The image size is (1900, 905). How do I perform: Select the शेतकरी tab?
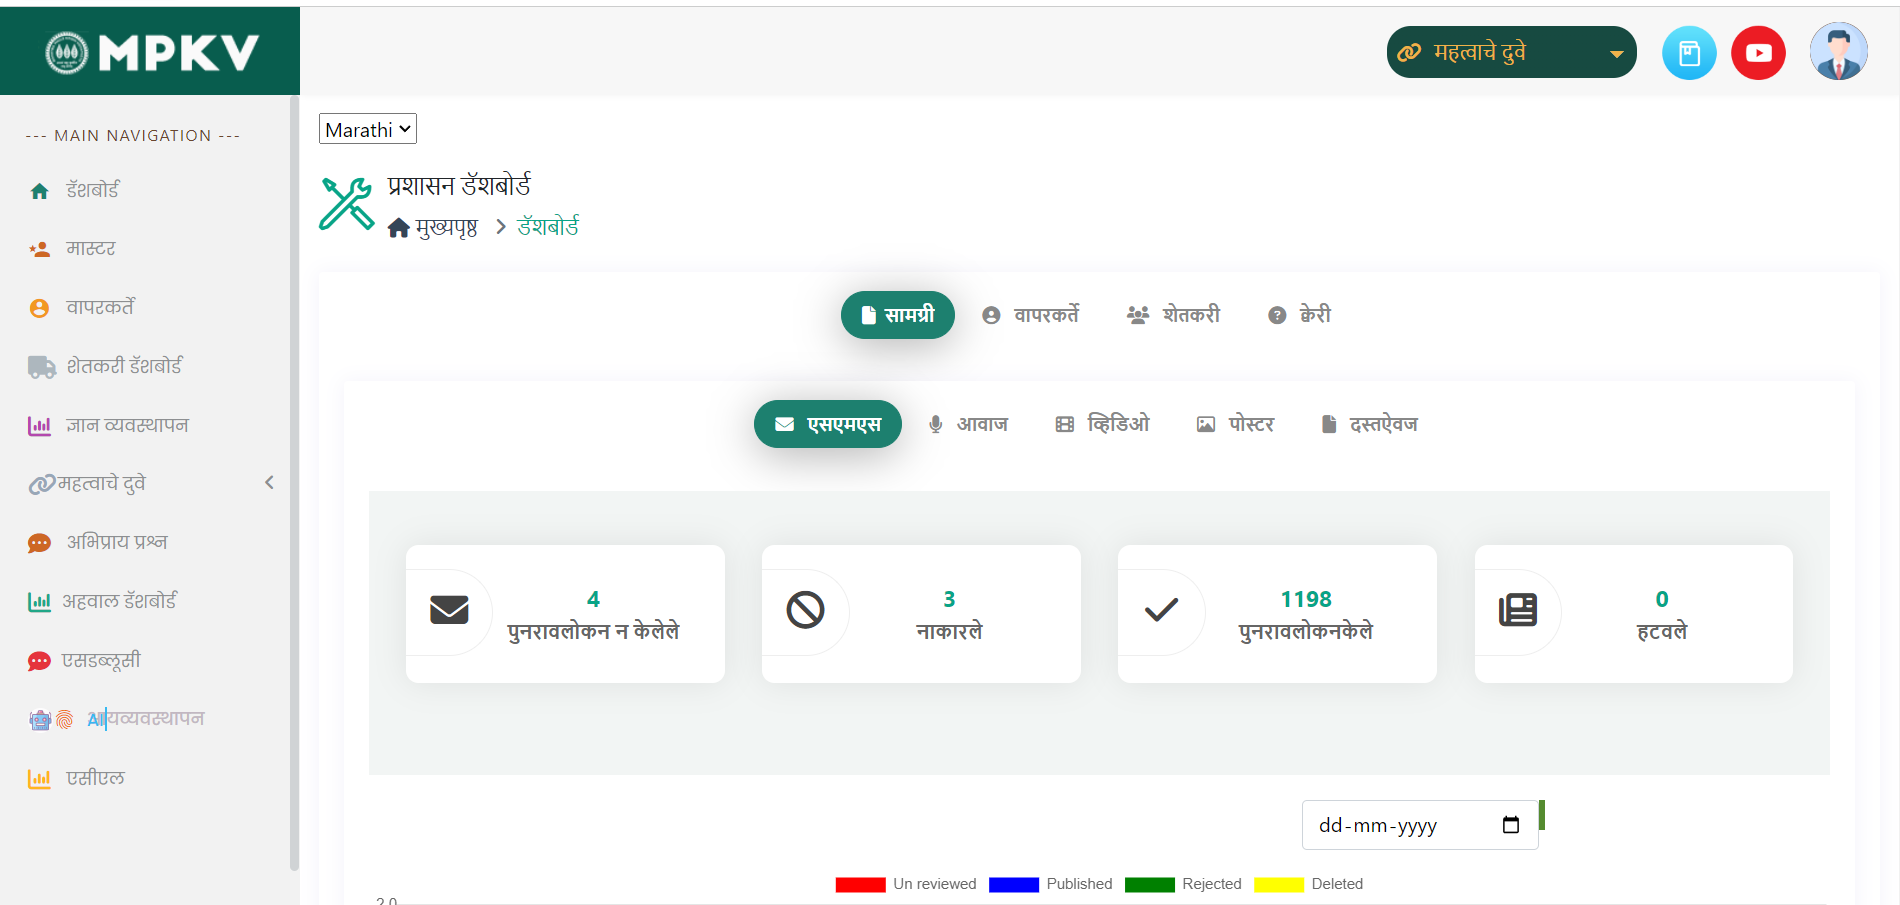point(1173,315)
